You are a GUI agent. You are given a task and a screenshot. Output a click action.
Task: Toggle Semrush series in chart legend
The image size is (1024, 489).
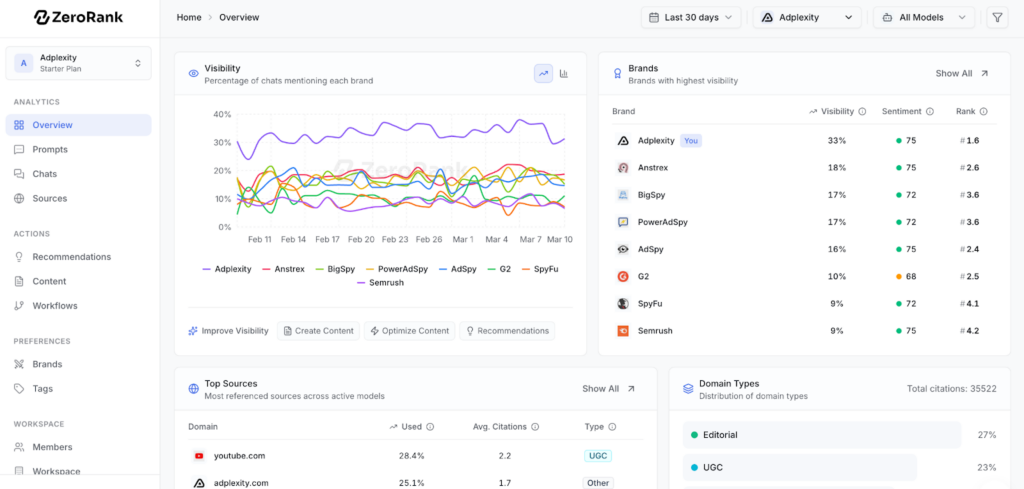(x=380, y=283)
